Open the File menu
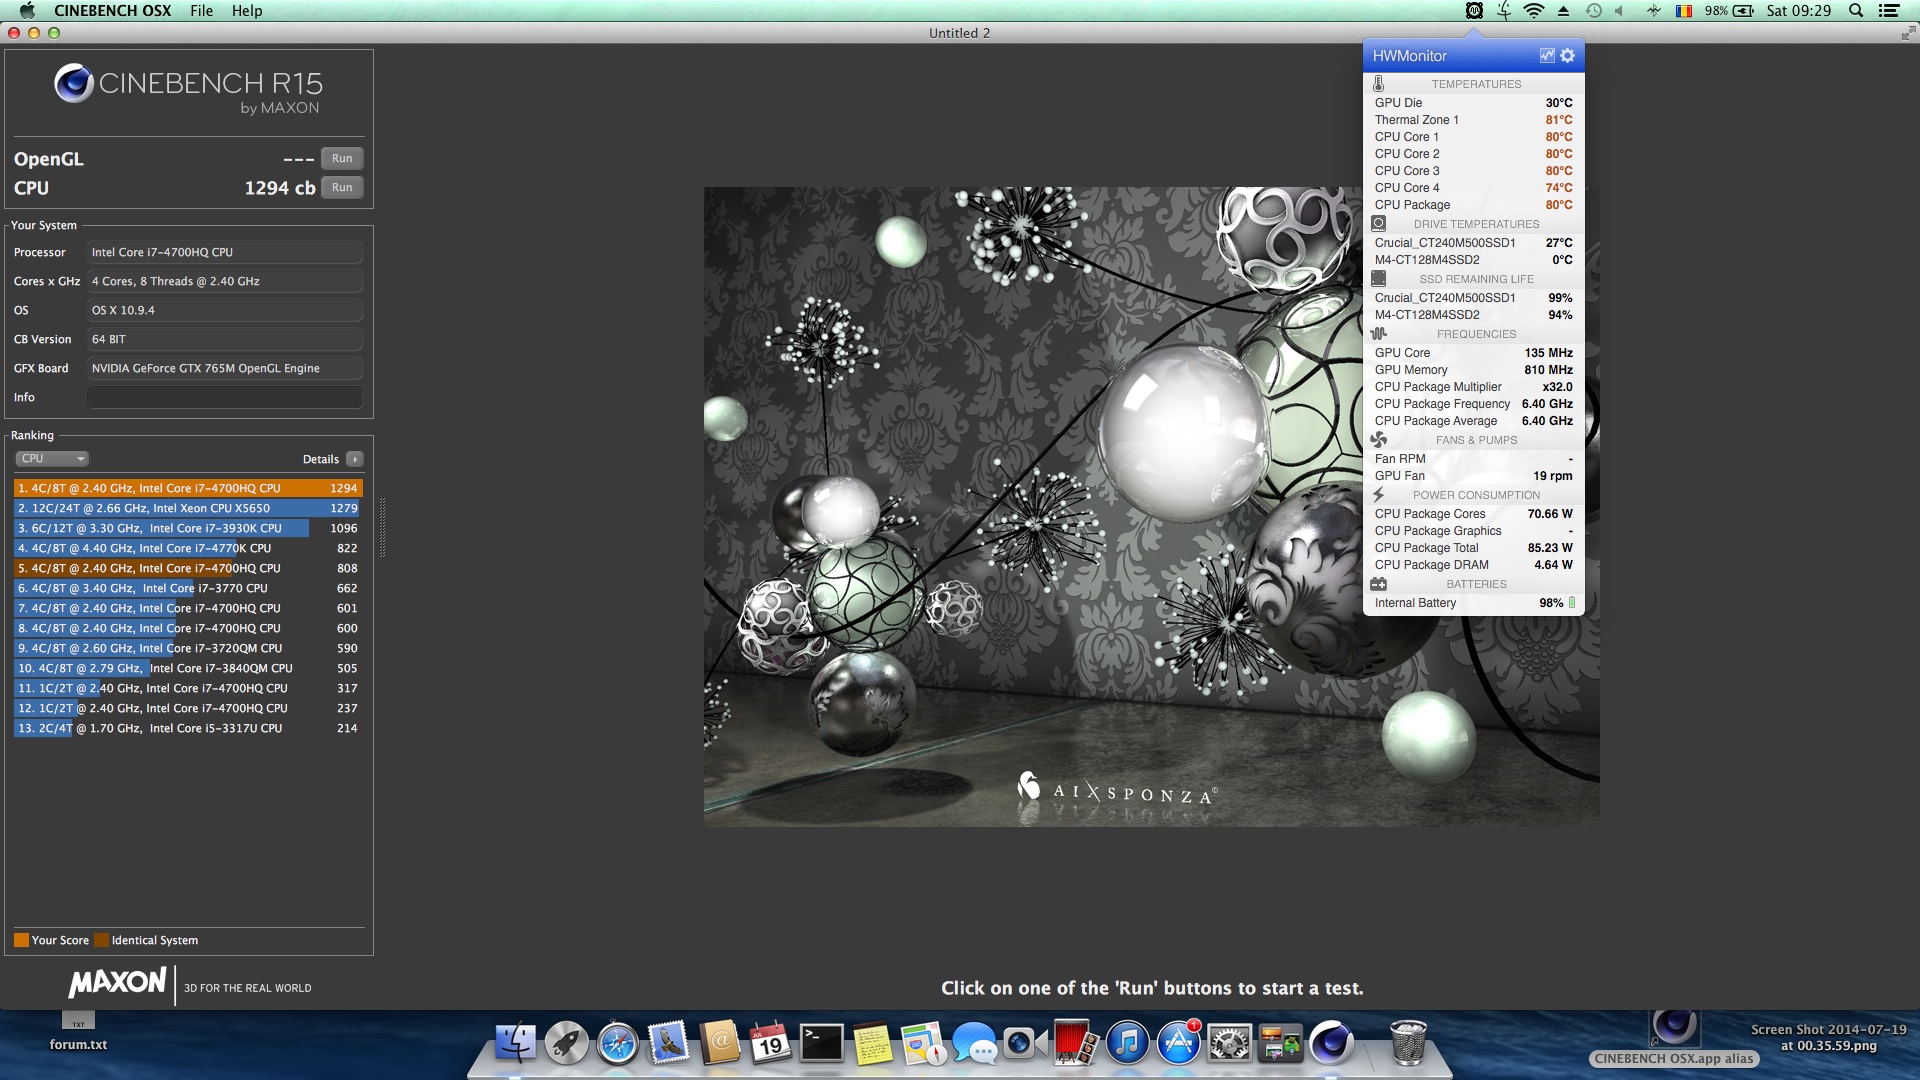1920x1080 pixels. 202,10
